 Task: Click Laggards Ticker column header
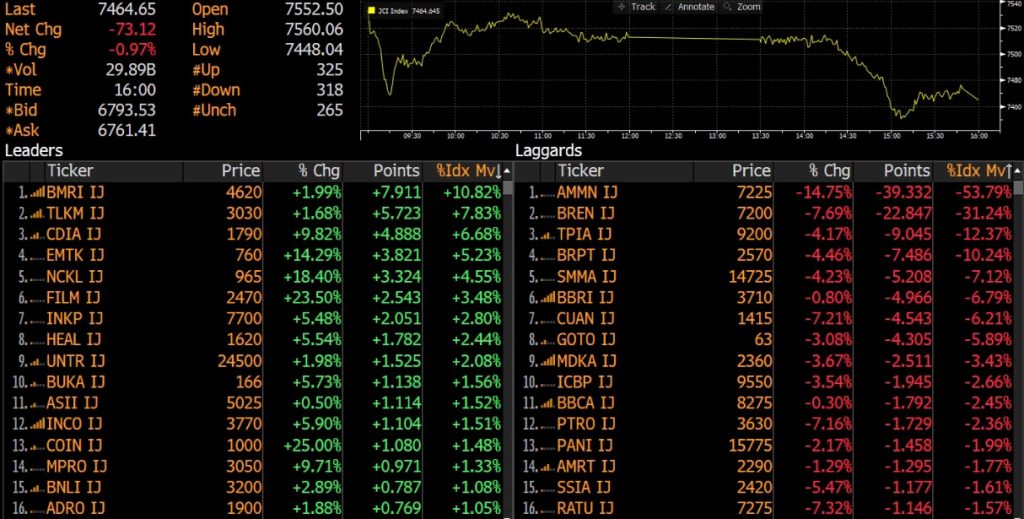[624, 171]
